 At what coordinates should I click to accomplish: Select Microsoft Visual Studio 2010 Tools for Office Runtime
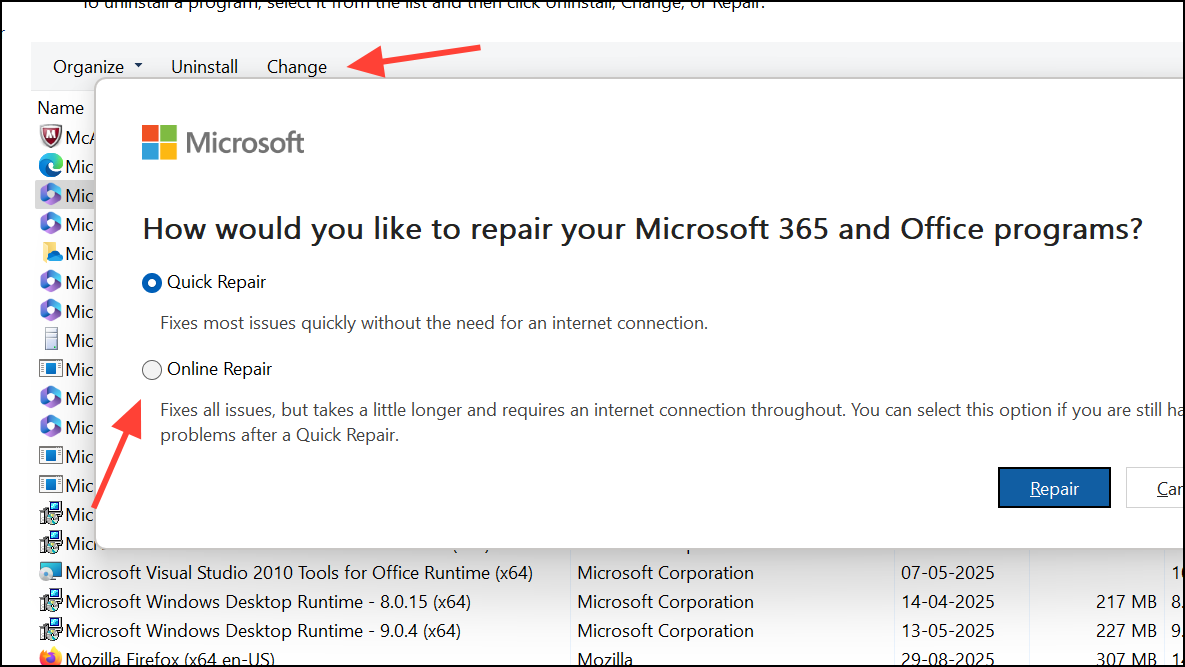pyautogui.click(x=299, y=573)
